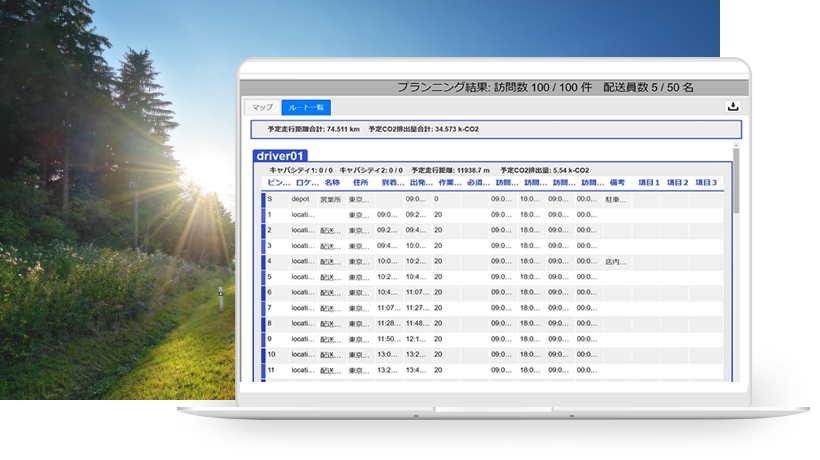Select the ルート一覧 tab
The image size is (820, 460).
[x=306, y=107]
